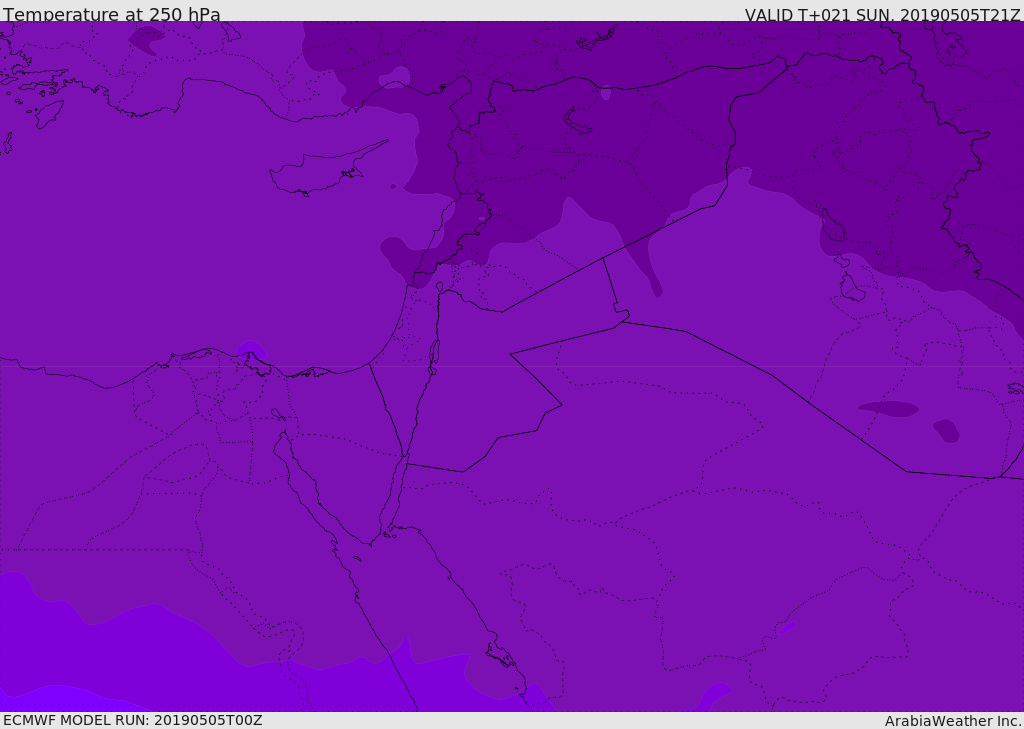Click on the Dead Sea outline

point(434,354)
